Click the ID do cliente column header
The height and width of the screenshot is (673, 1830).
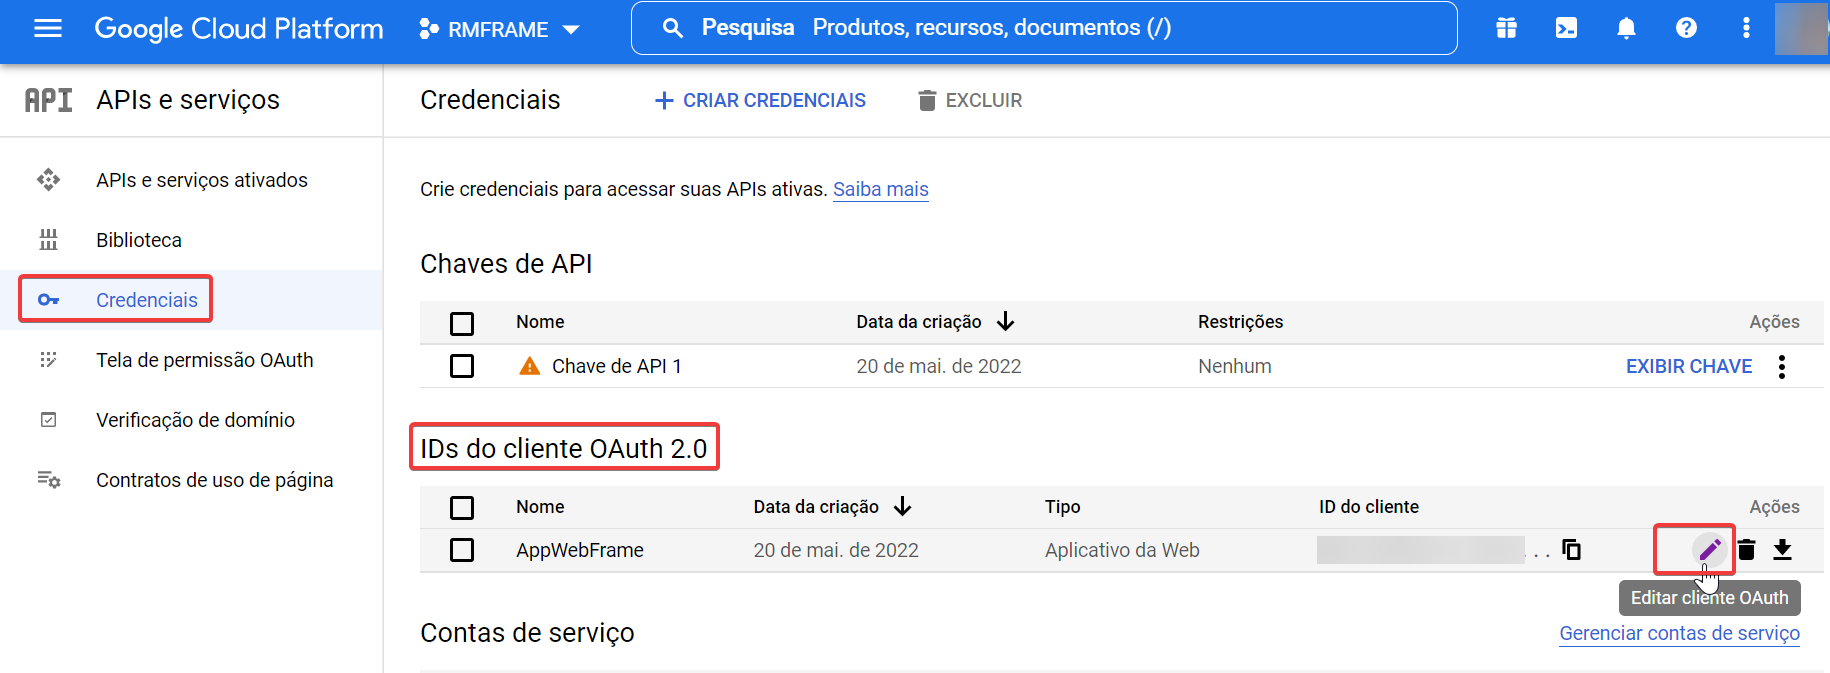[1368, 507]
